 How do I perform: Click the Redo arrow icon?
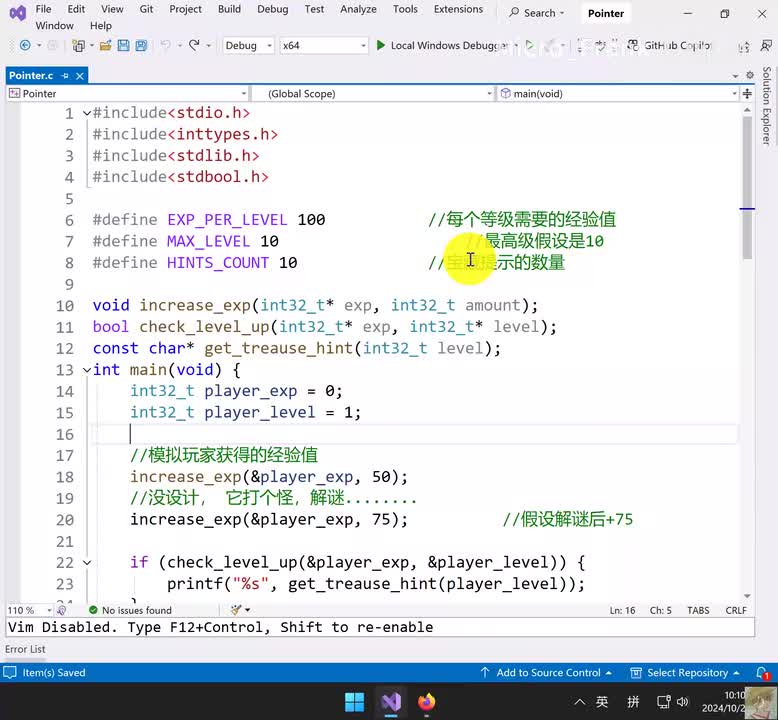click(194, 46)
